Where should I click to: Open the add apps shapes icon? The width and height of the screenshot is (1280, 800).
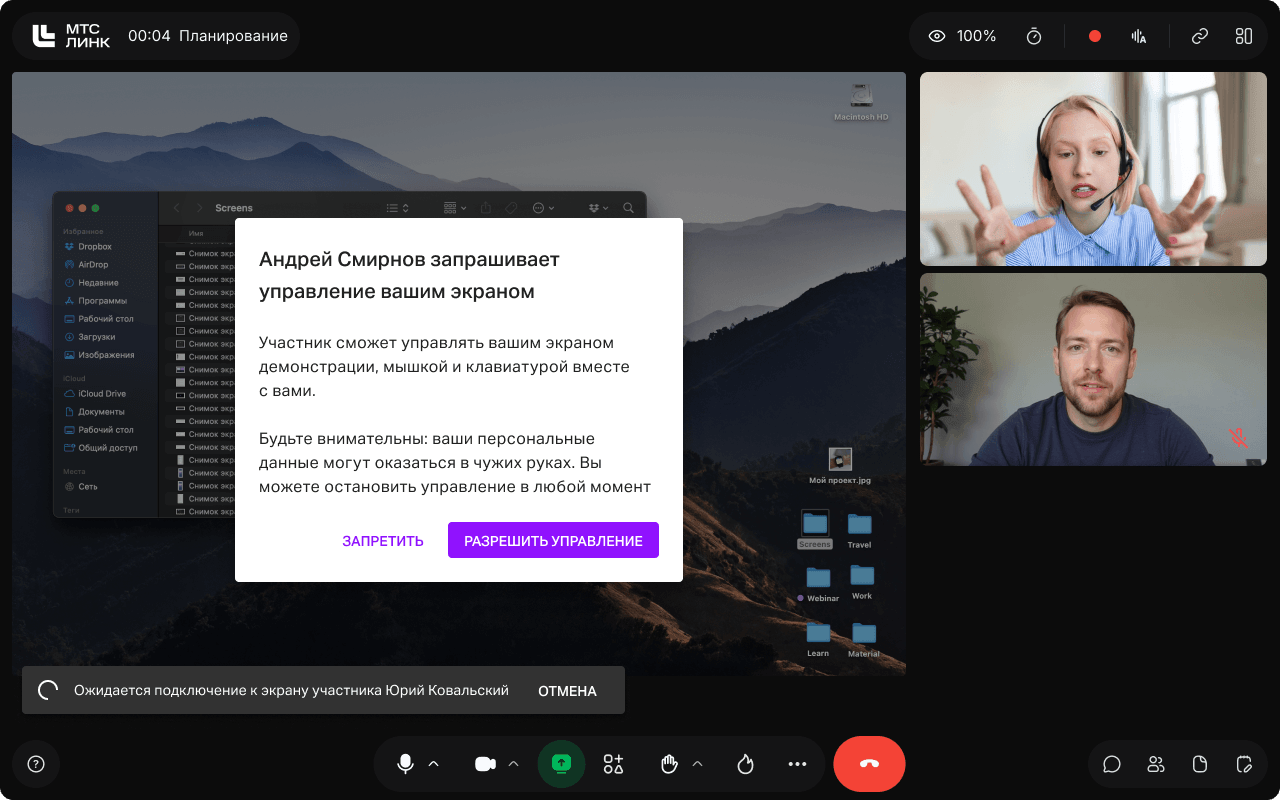coord(613,764)
